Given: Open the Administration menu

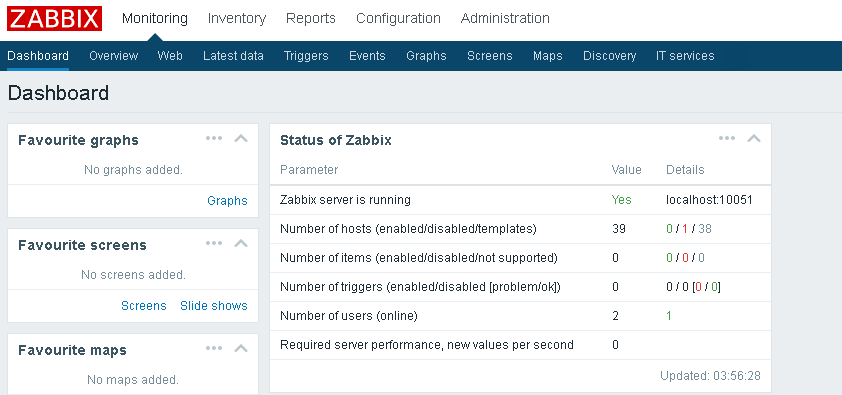Looking at the screenshot, I should point(505,18).
